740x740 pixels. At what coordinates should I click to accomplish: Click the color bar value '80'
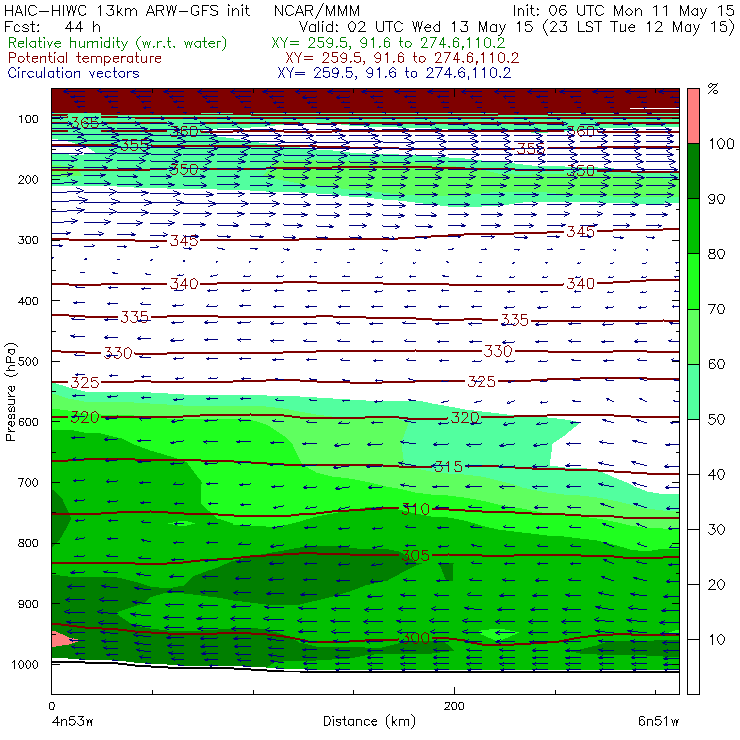click(x=716, y=254)
